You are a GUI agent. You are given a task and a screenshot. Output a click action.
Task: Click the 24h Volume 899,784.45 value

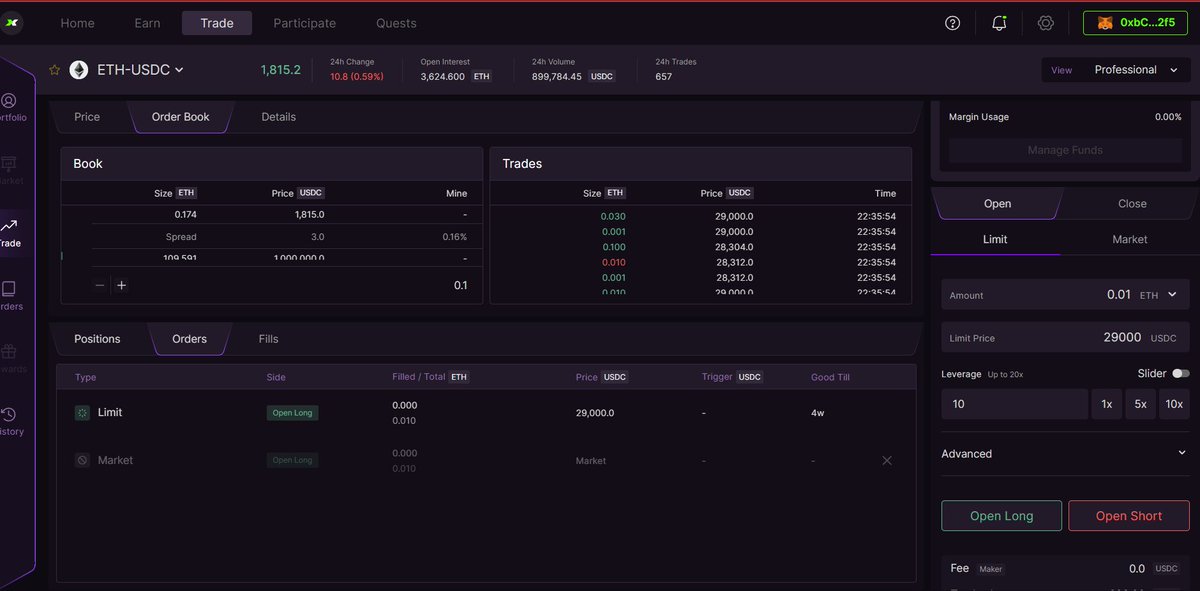pos(557,76)
